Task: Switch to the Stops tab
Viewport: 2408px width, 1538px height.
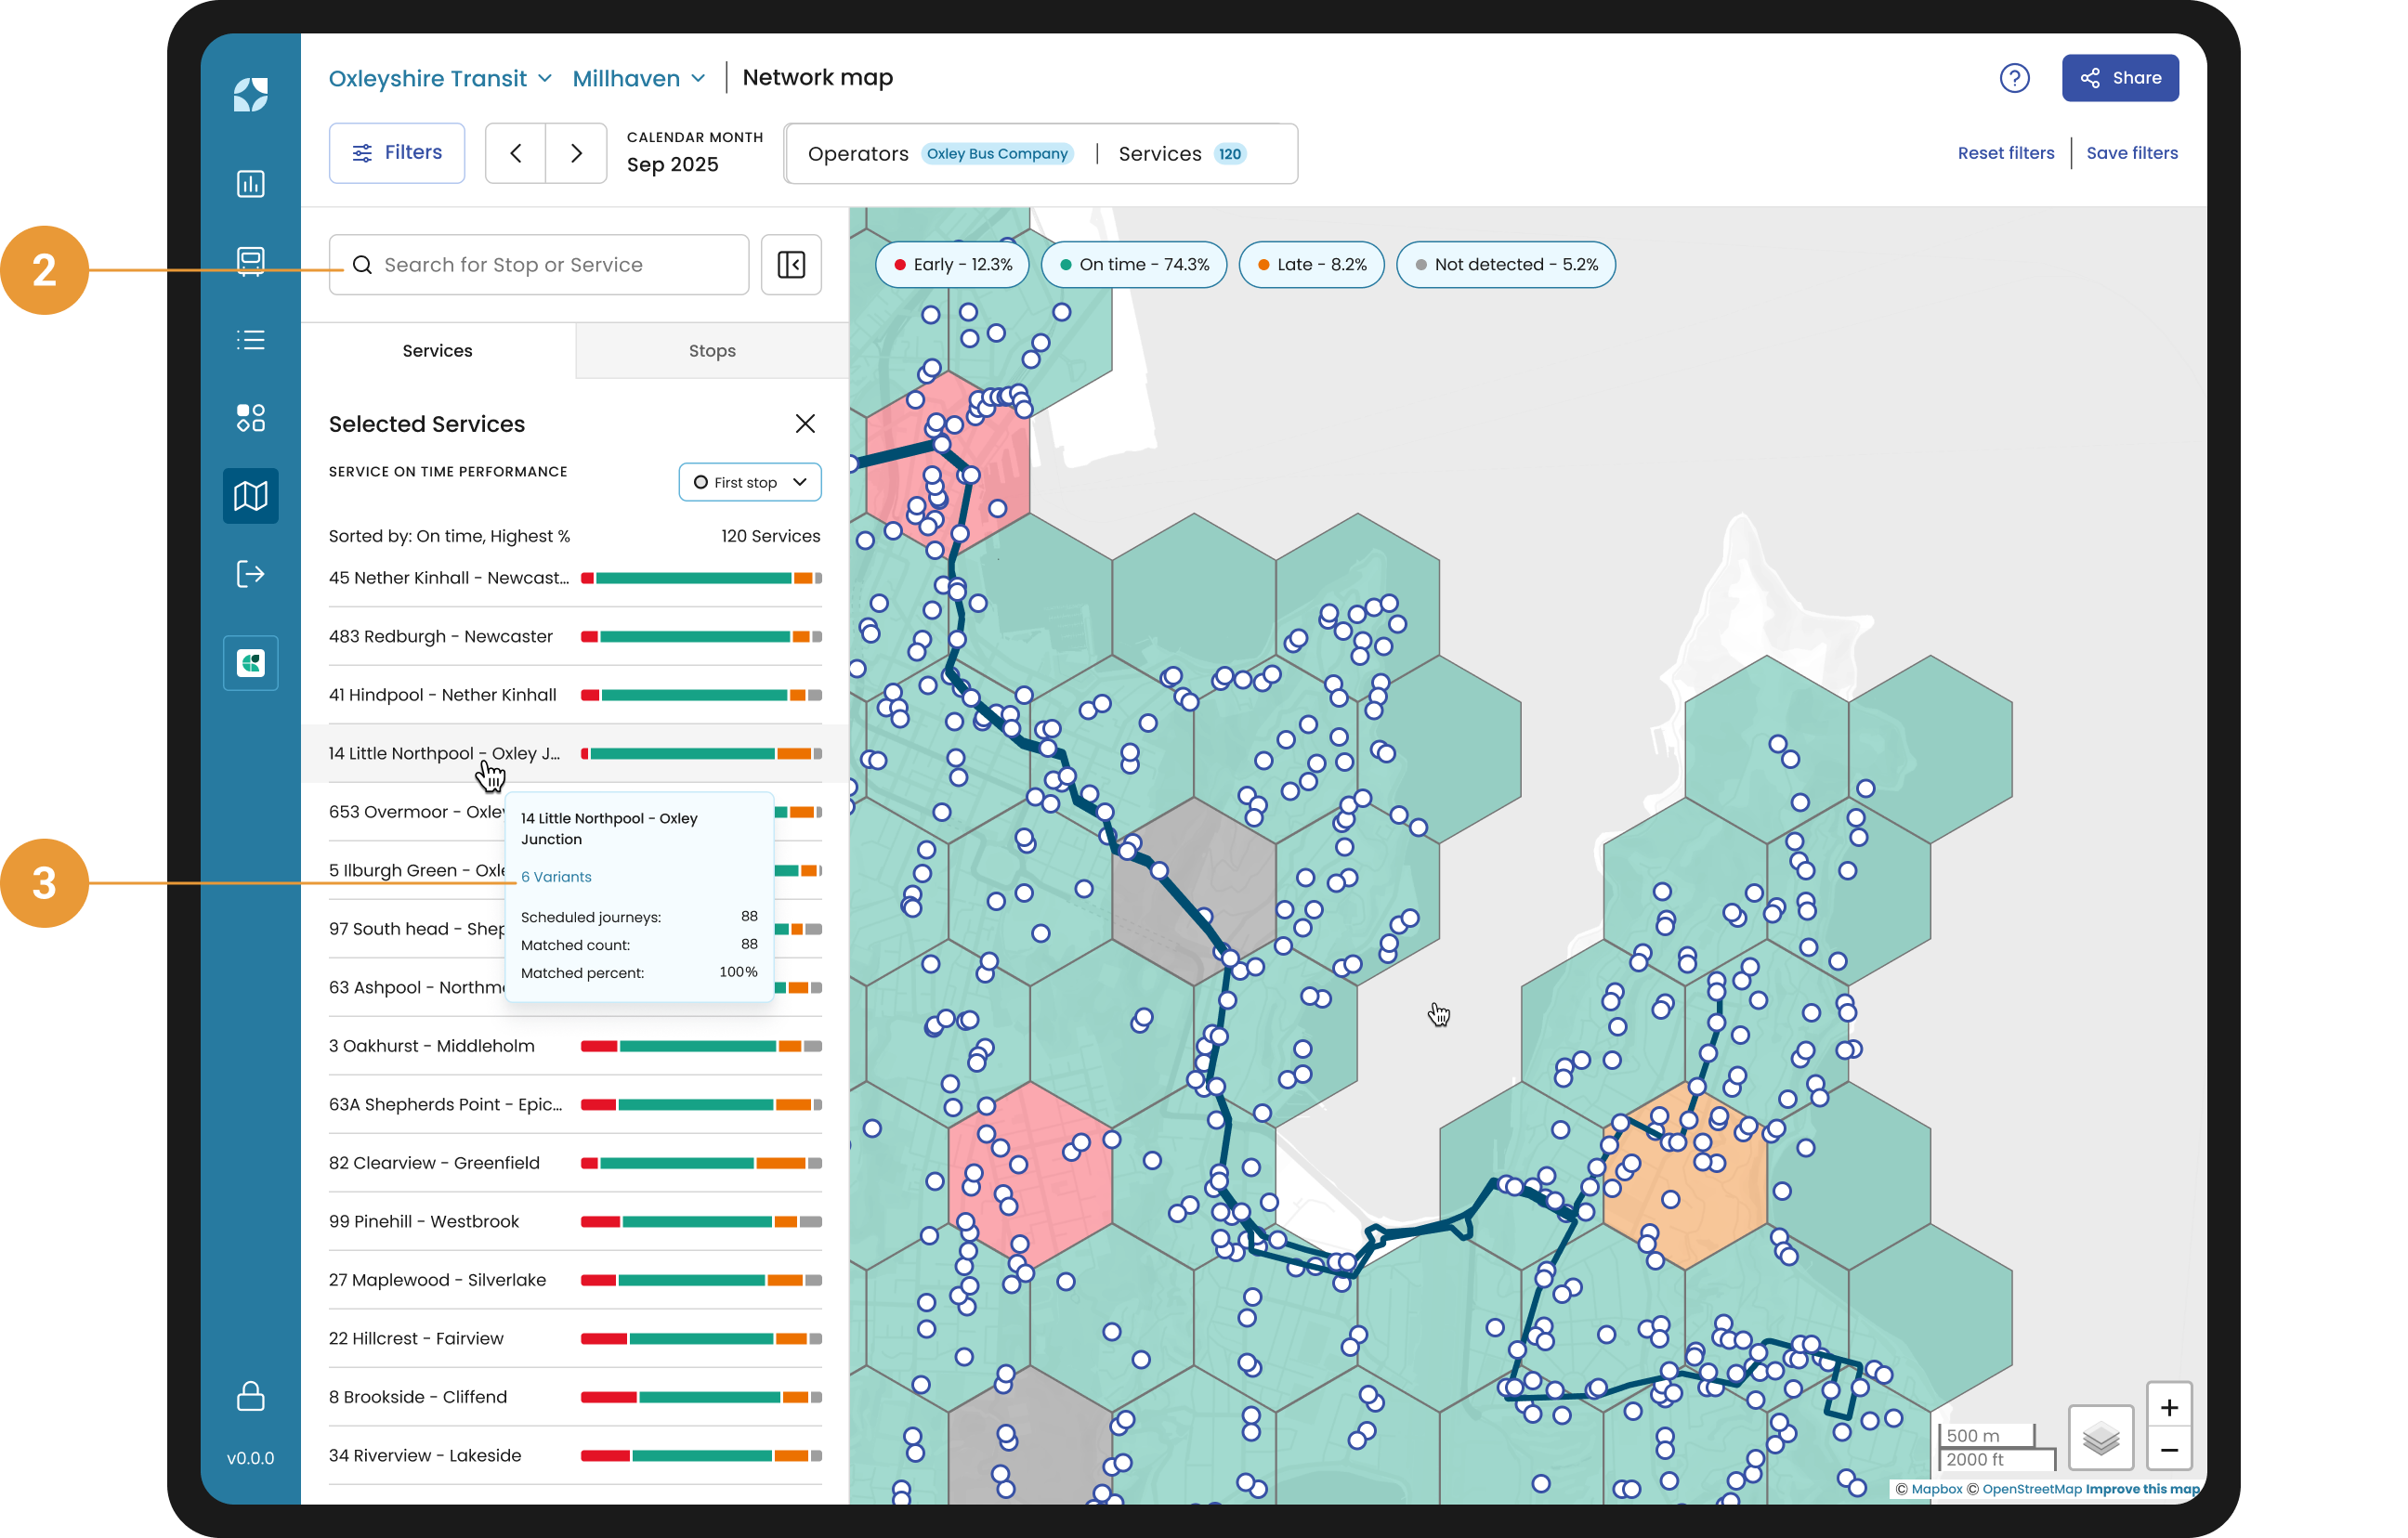Action: [712, 351]
